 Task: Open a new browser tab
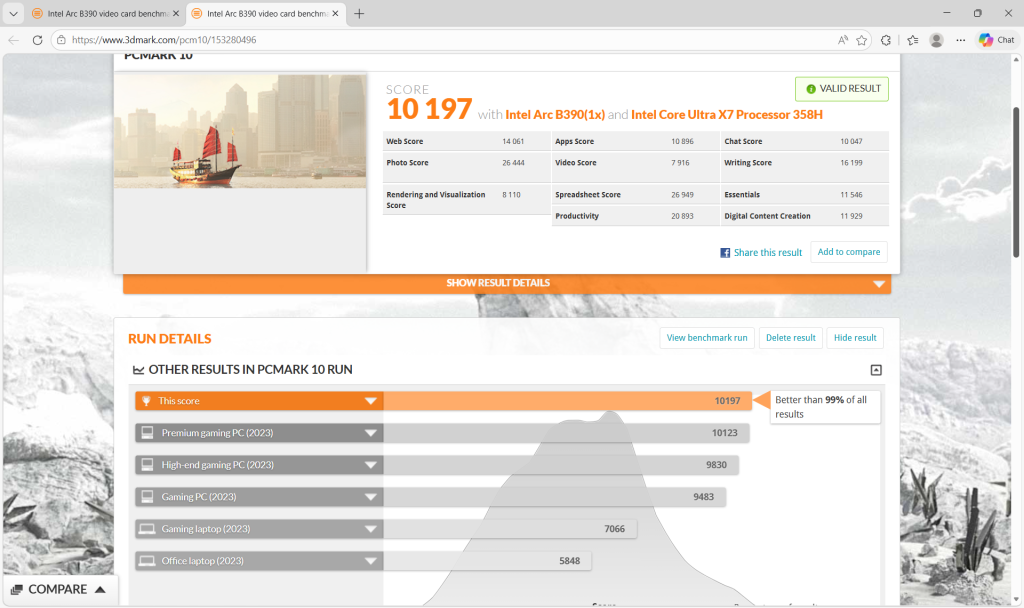(359, 14)
